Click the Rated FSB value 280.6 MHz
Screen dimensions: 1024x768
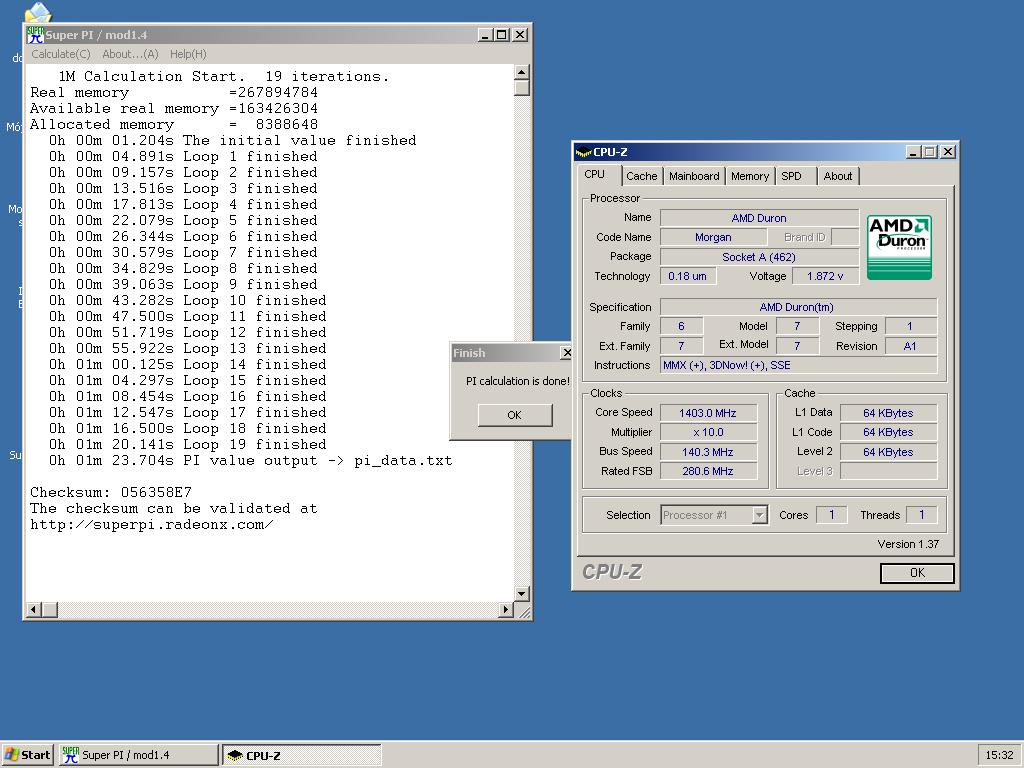708,471
